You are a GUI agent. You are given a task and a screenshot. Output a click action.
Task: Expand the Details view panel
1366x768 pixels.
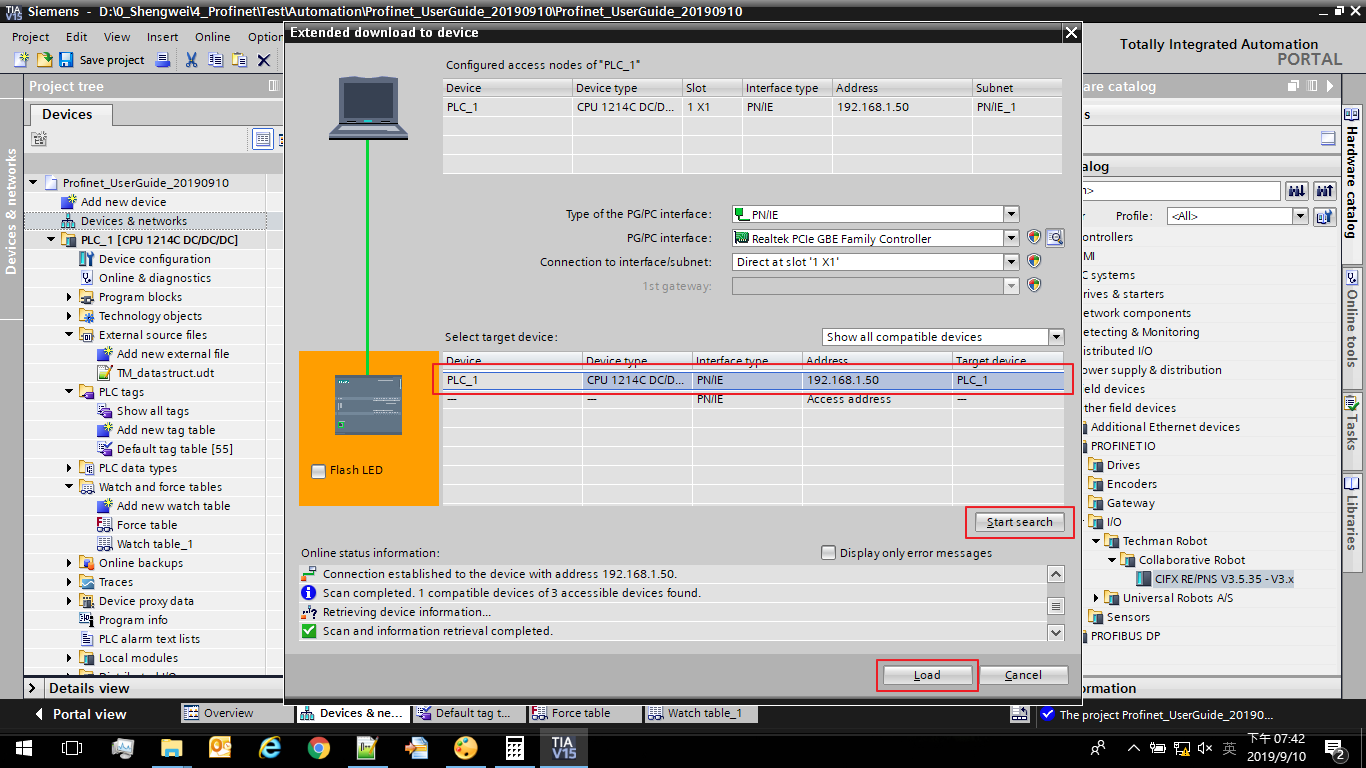32,688
